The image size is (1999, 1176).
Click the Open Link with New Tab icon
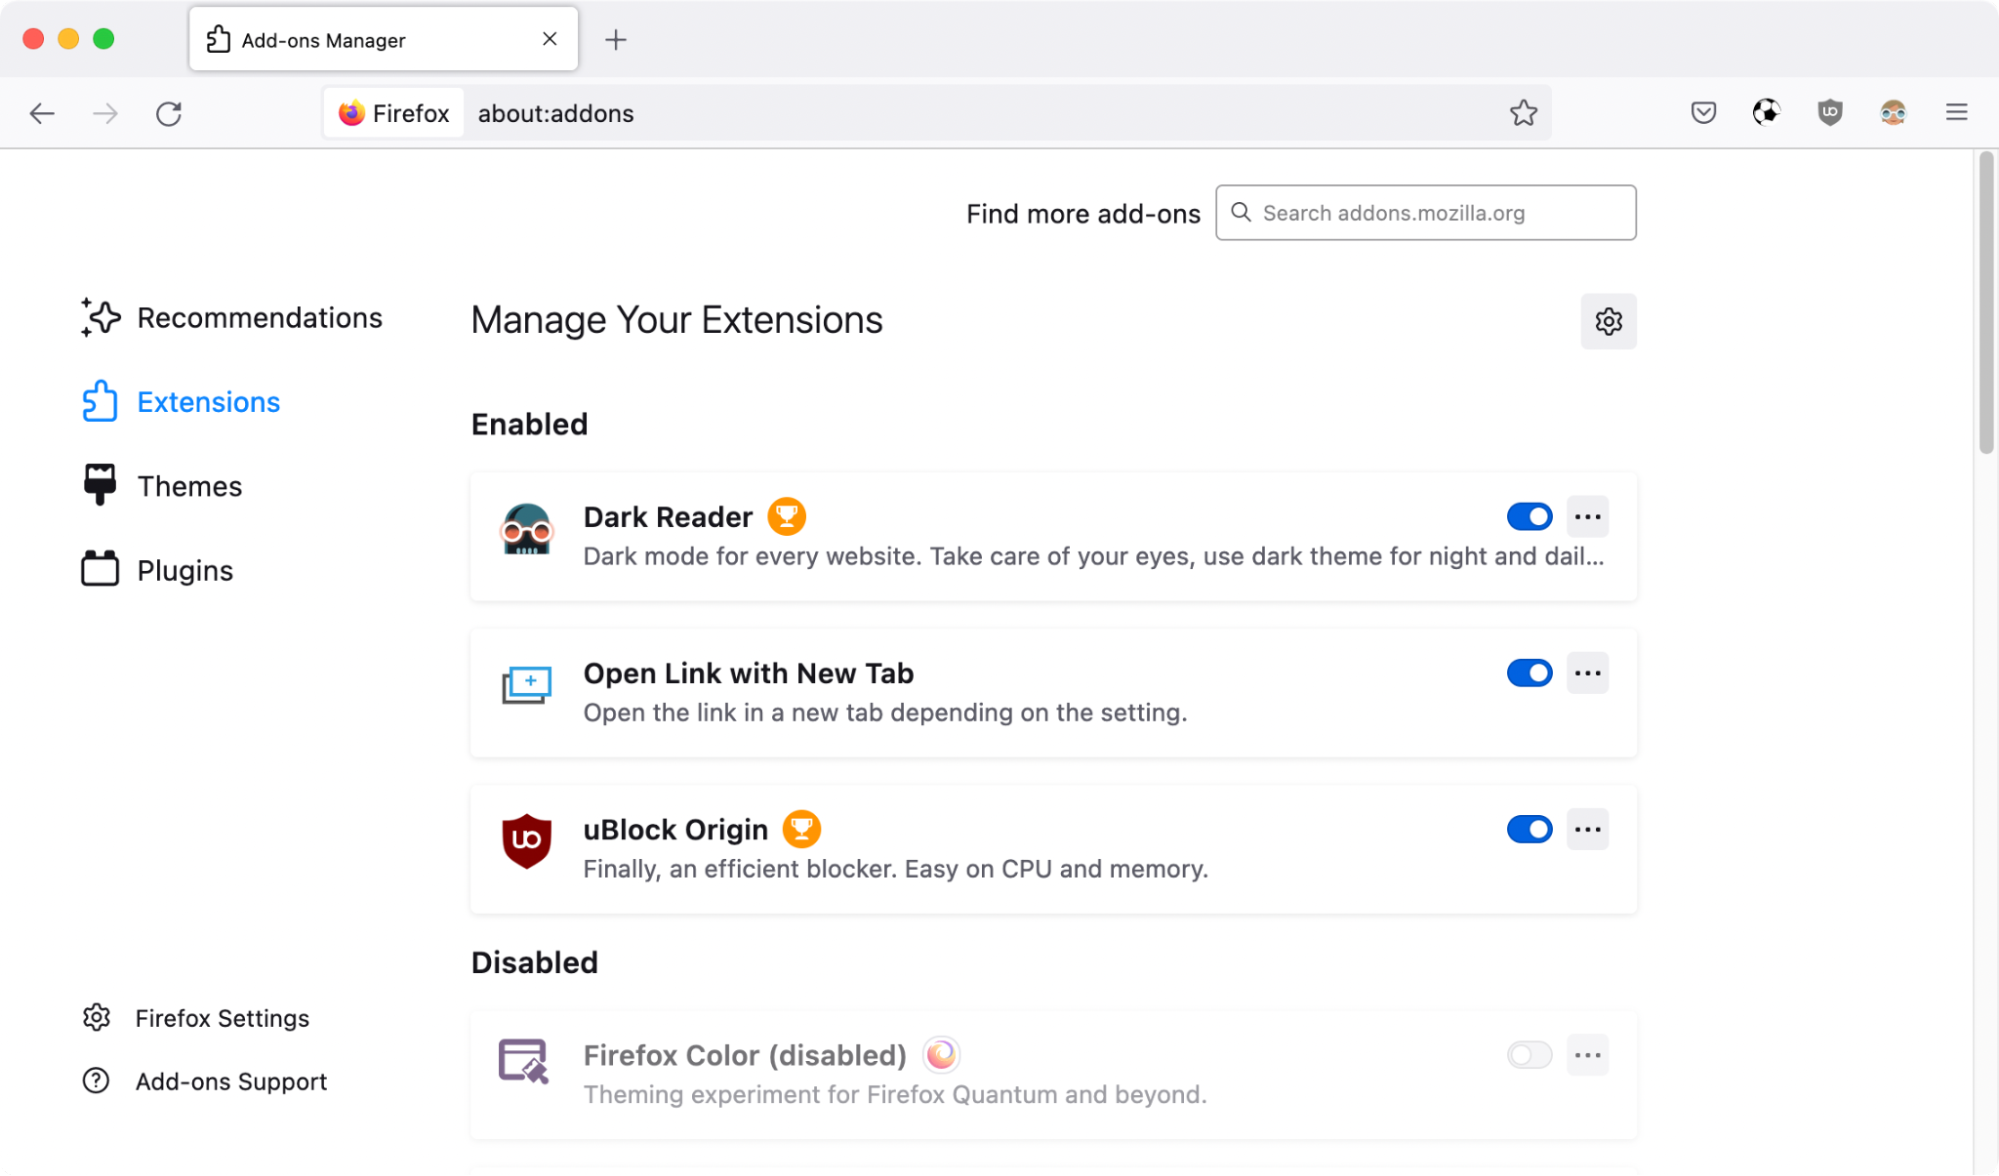[526, 686]
